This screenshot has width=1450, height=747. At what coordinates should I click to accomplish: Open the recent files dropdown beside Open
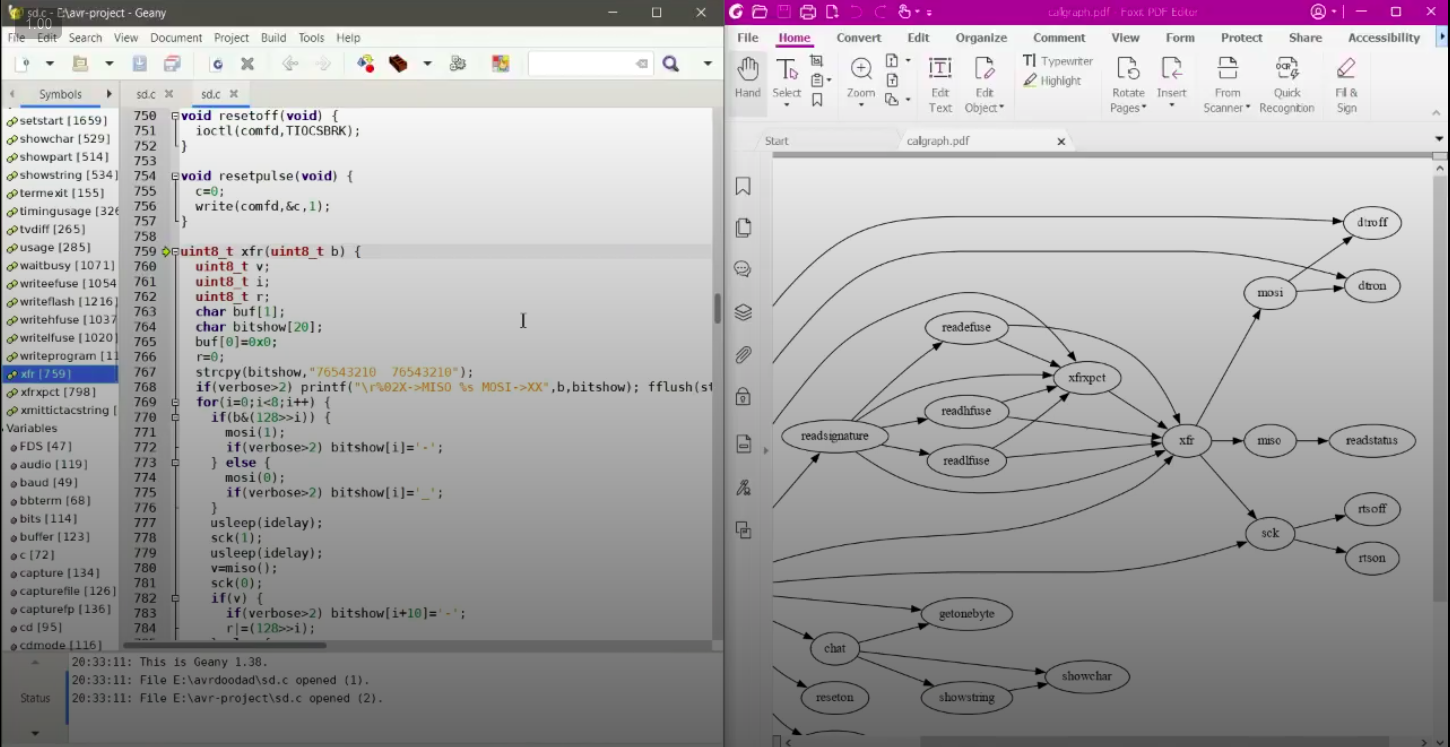tap(108, 64)
